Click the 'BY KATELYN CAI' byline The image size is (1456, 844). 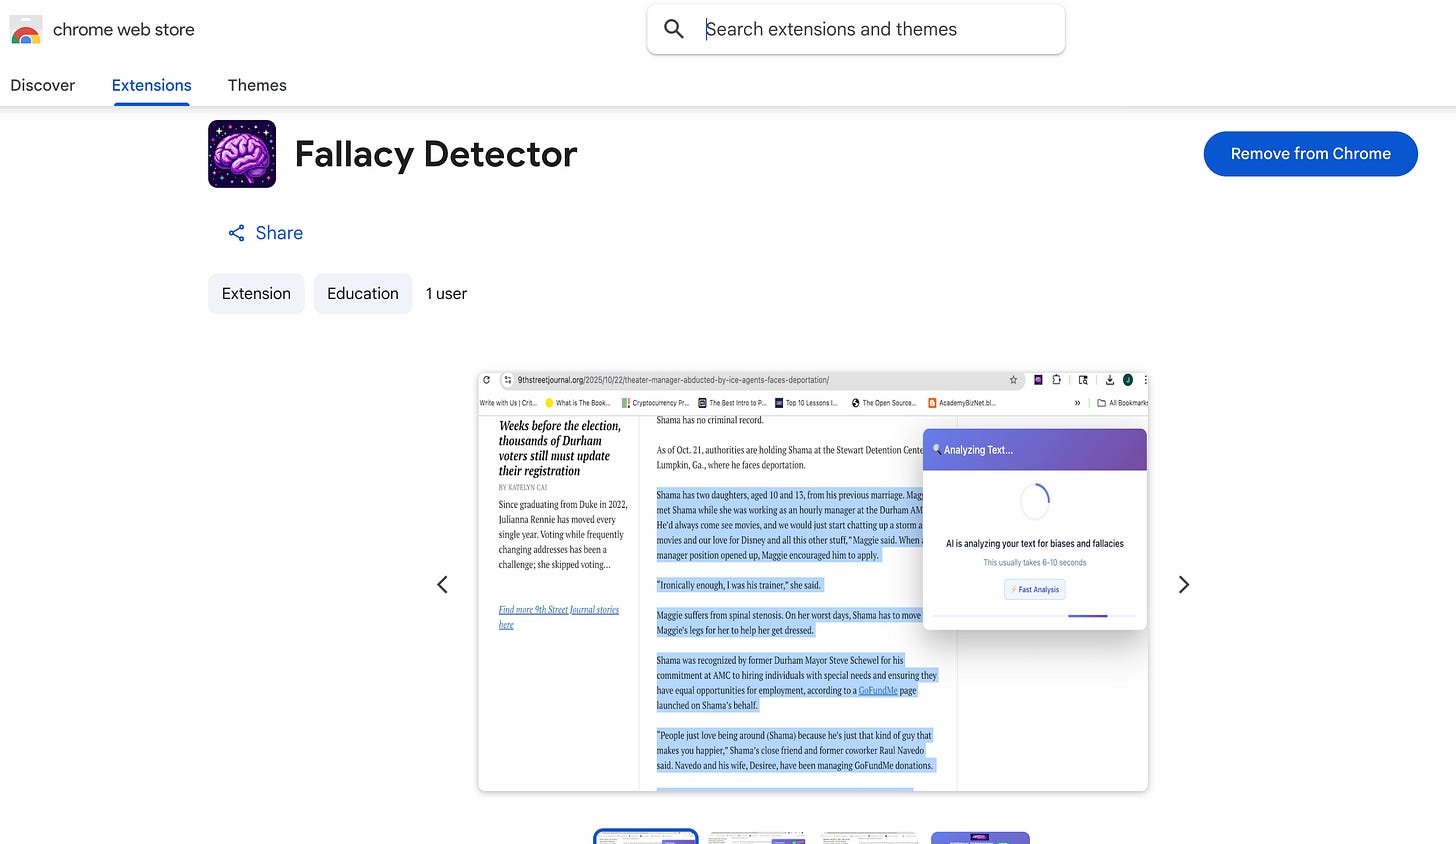tap(523, 488)
